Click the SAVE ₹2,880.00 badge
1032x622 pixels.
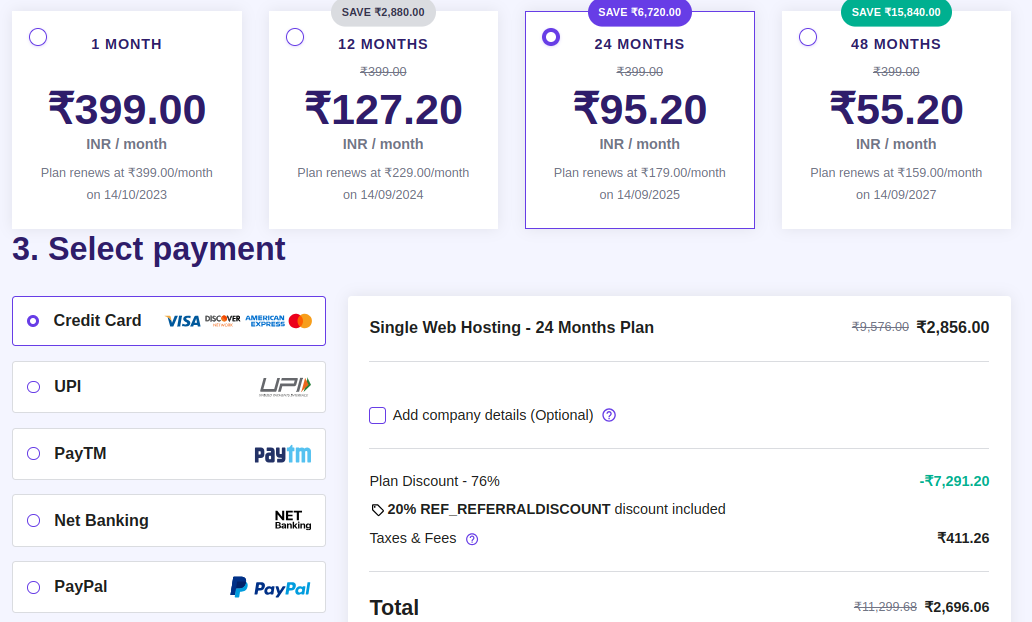click(383, 12)
